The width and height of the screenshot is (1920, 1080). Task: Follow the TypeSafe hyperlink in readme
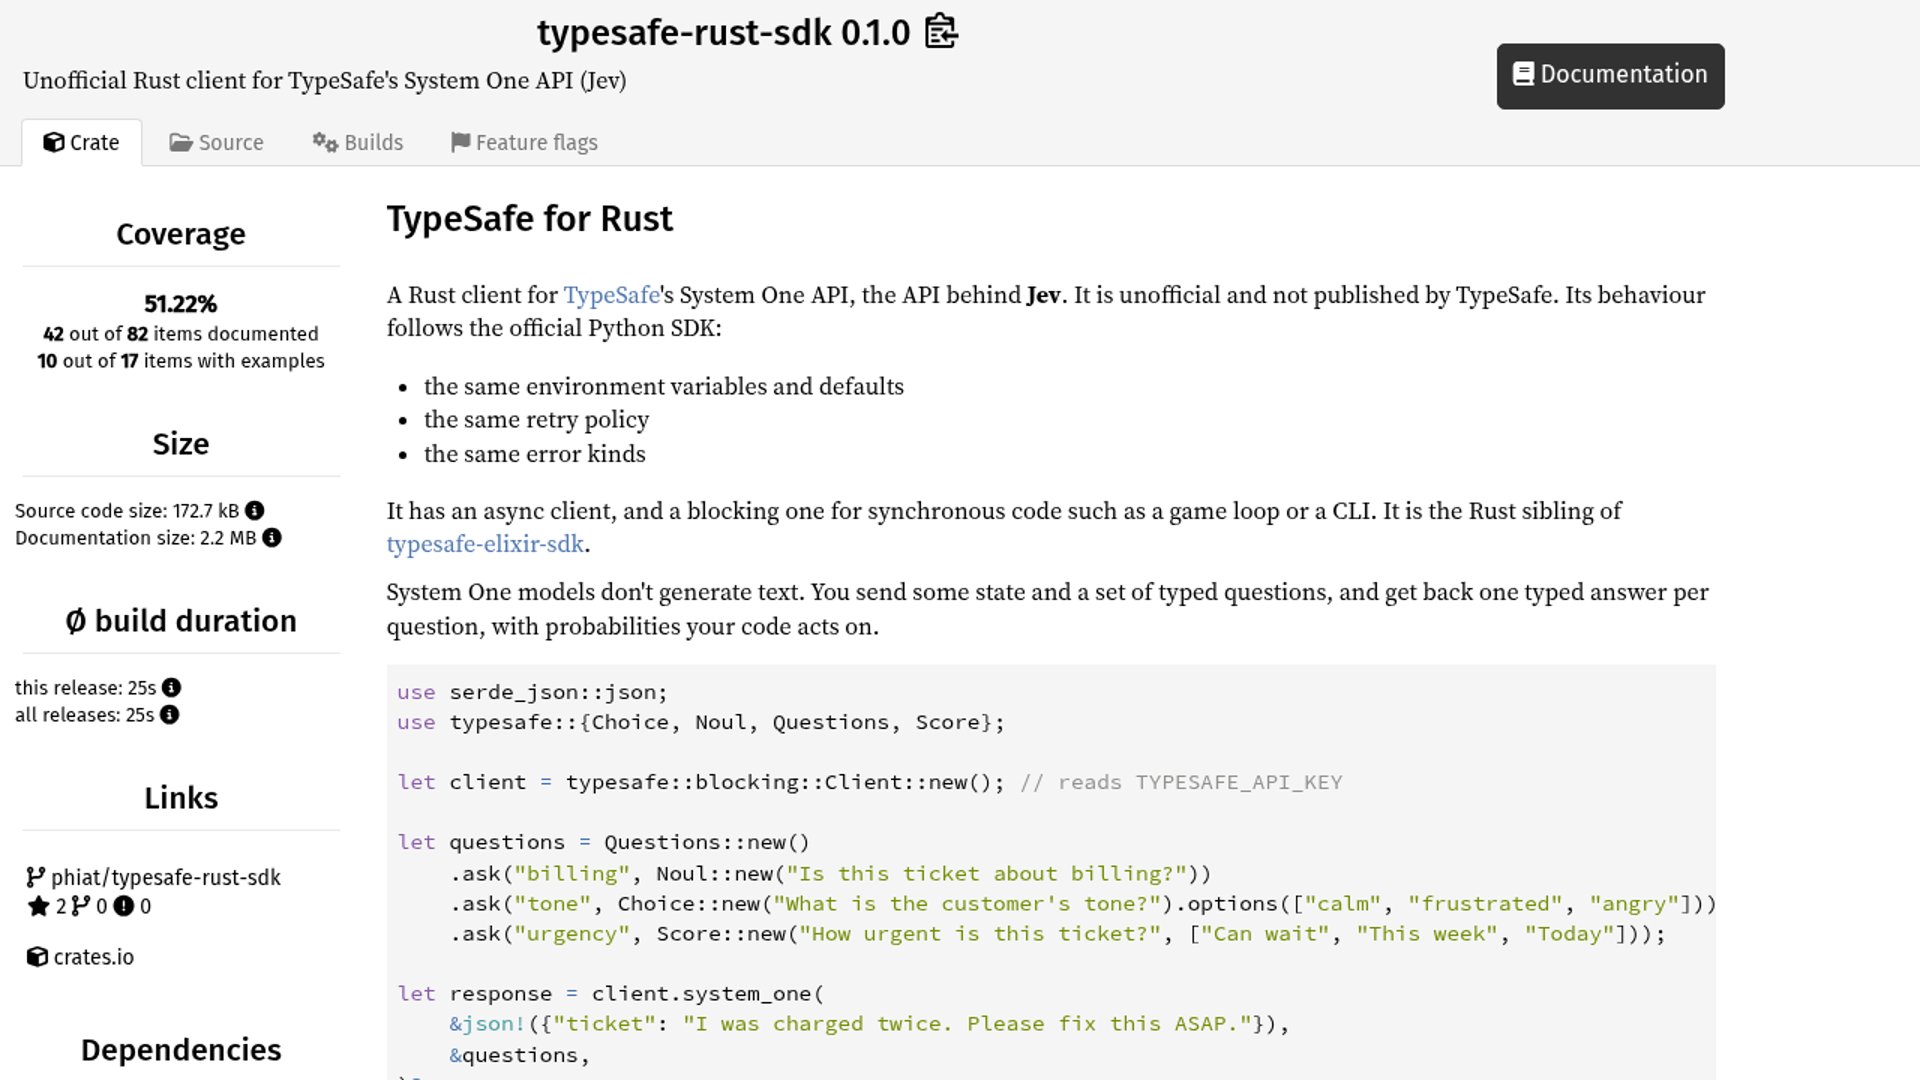click(611, 295)
